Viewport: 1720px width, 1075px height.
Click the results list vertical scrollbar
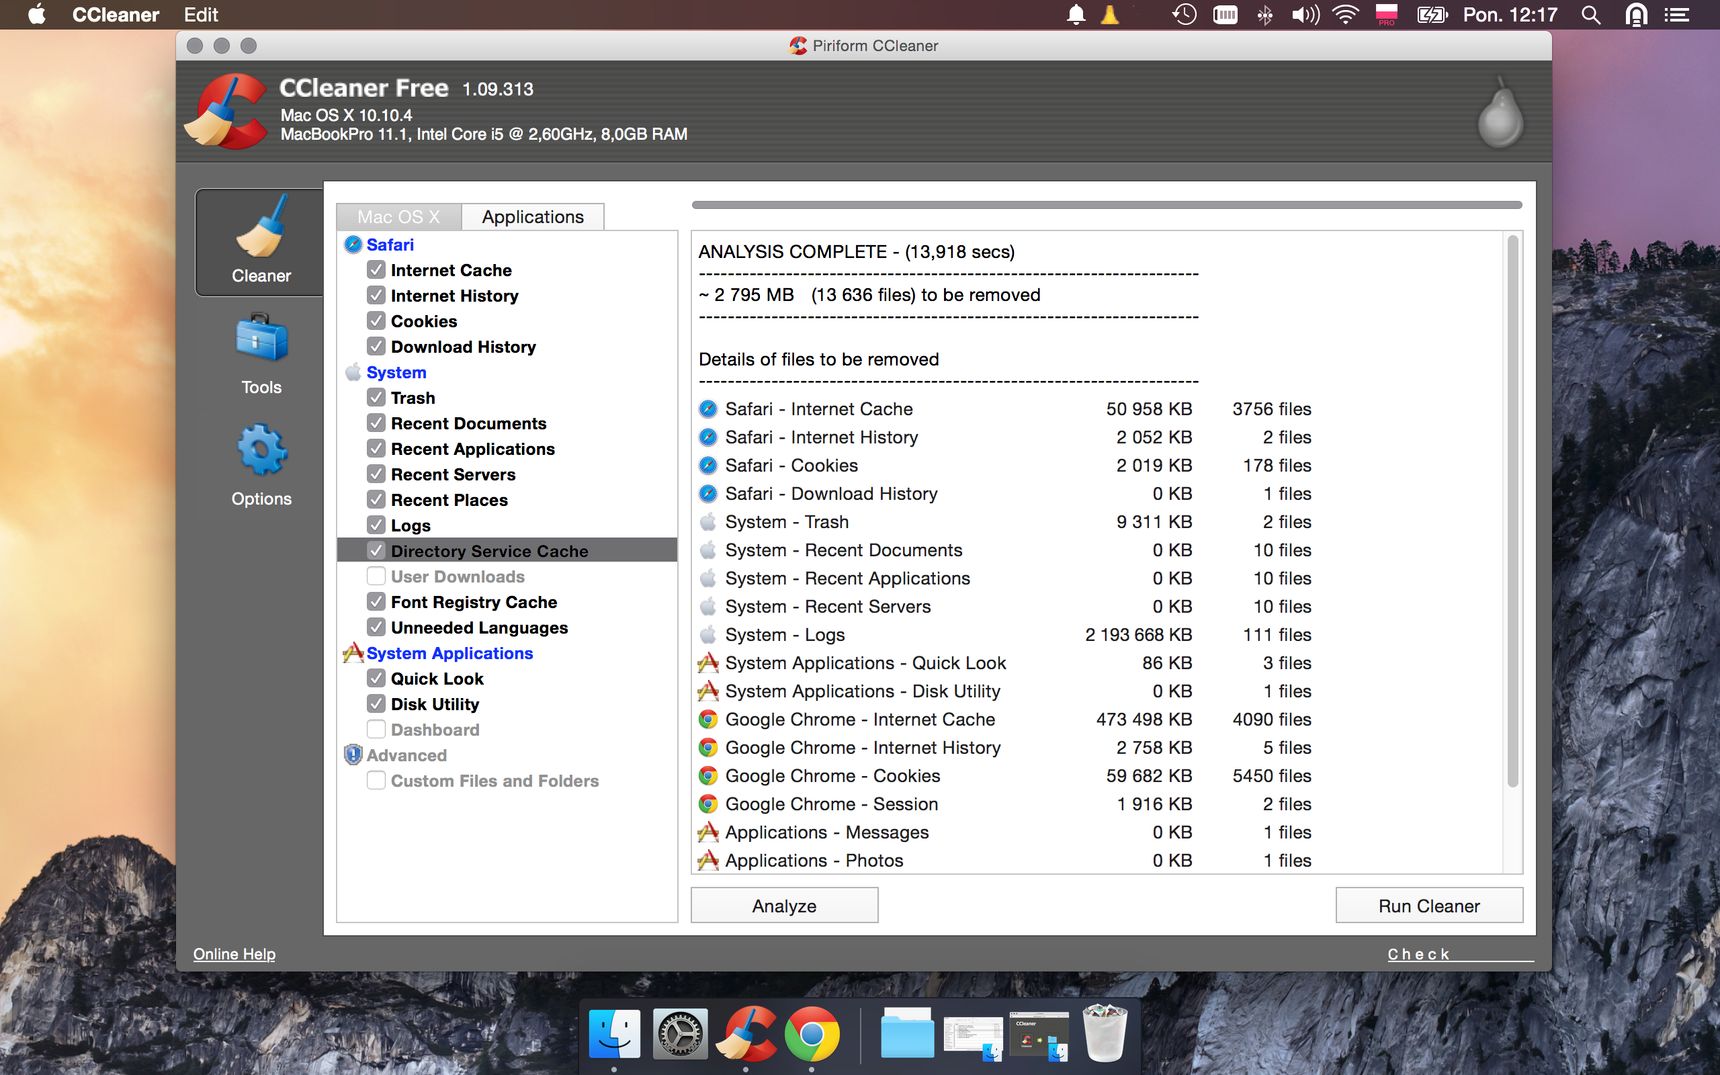point(1513,512)
